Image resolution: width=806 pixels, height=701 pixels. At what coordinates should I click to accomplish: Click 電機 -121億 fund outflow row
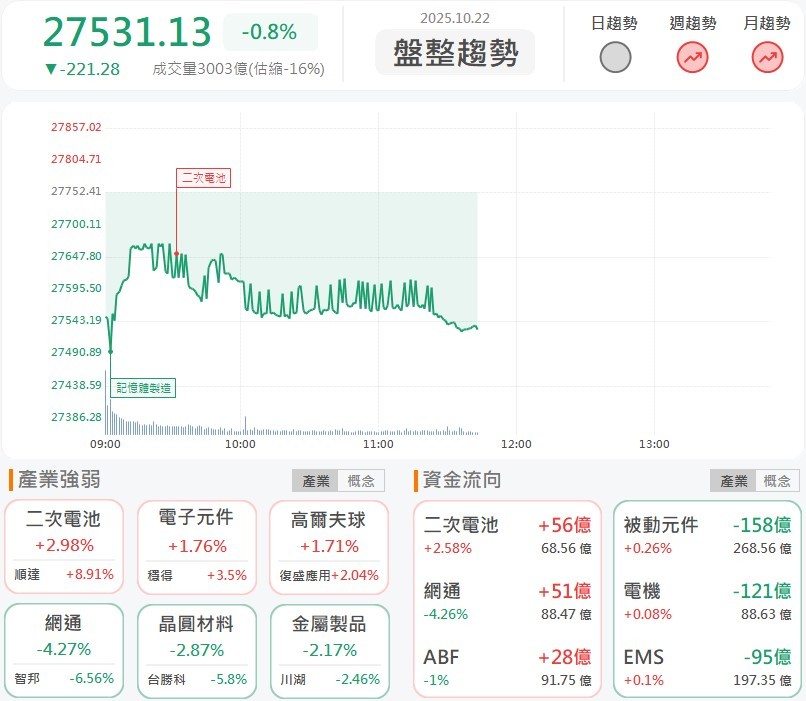[x=707, y=601]
